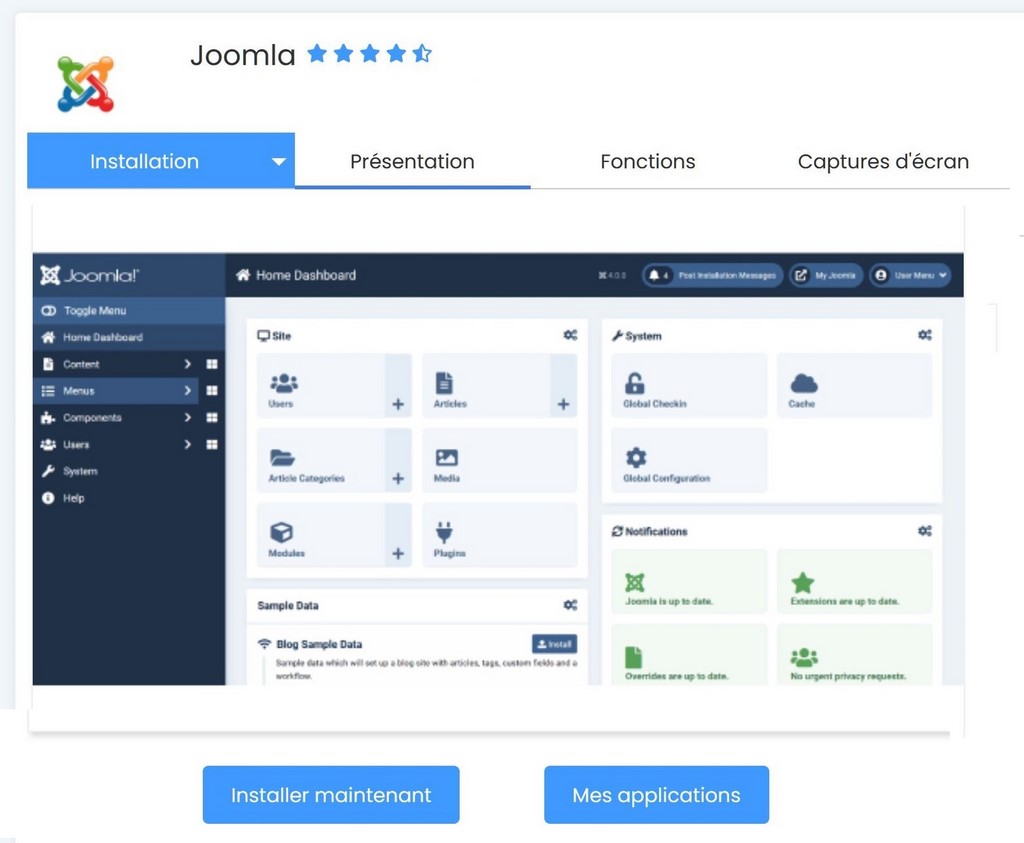Viewport: 1024px width, 843px height.
Task: Click the Mes applications button
Action: pos(656,795)
